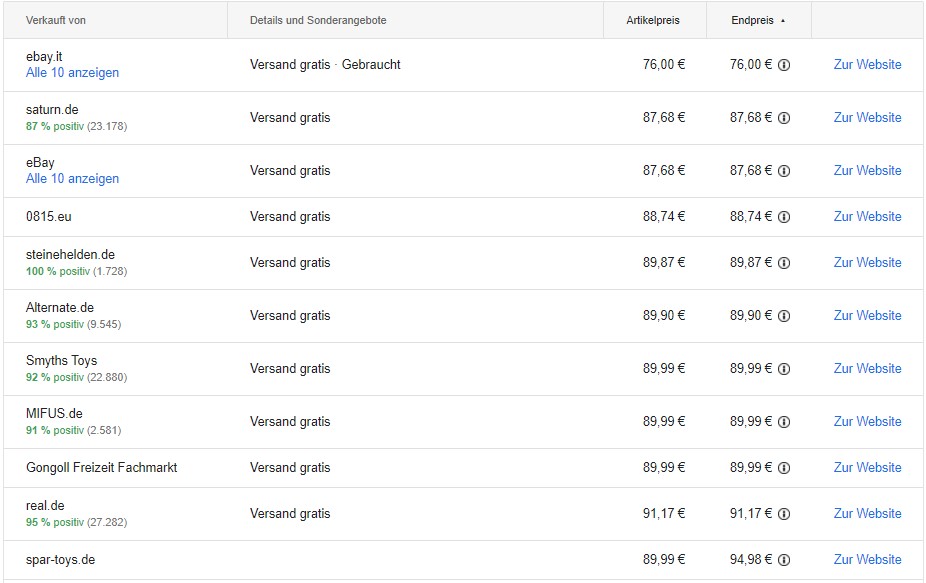Follow 'Zur Website' link for spar-toys.de
This screenshot has height=583, width=926.
point(867,559)
